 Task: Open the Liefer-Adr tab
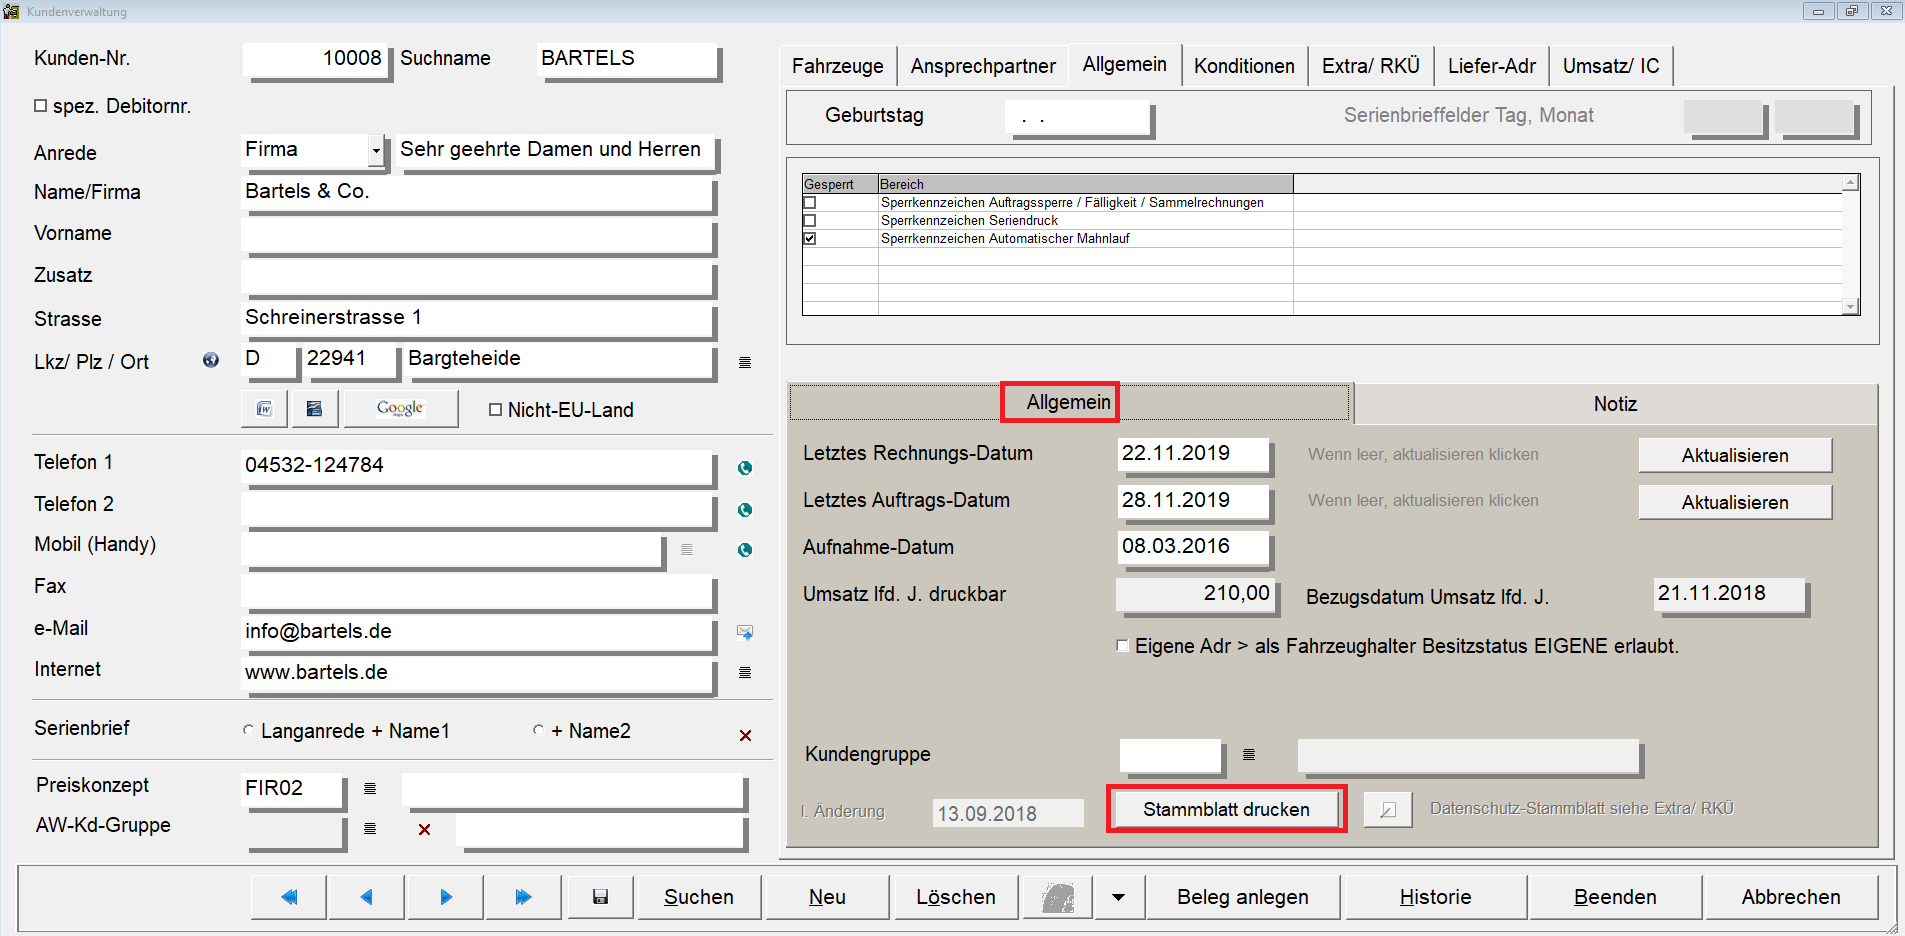point(1492,66)
